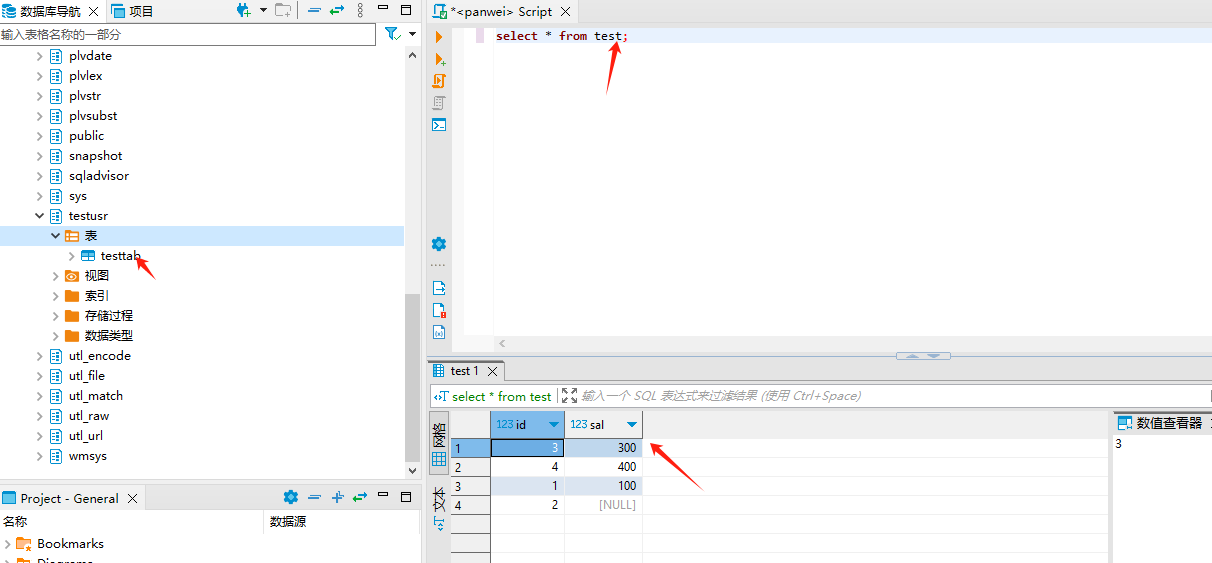Click the export script output file icon
Image resolution: width=1212 pixels, height=563 pixels.
coord(439,288)
